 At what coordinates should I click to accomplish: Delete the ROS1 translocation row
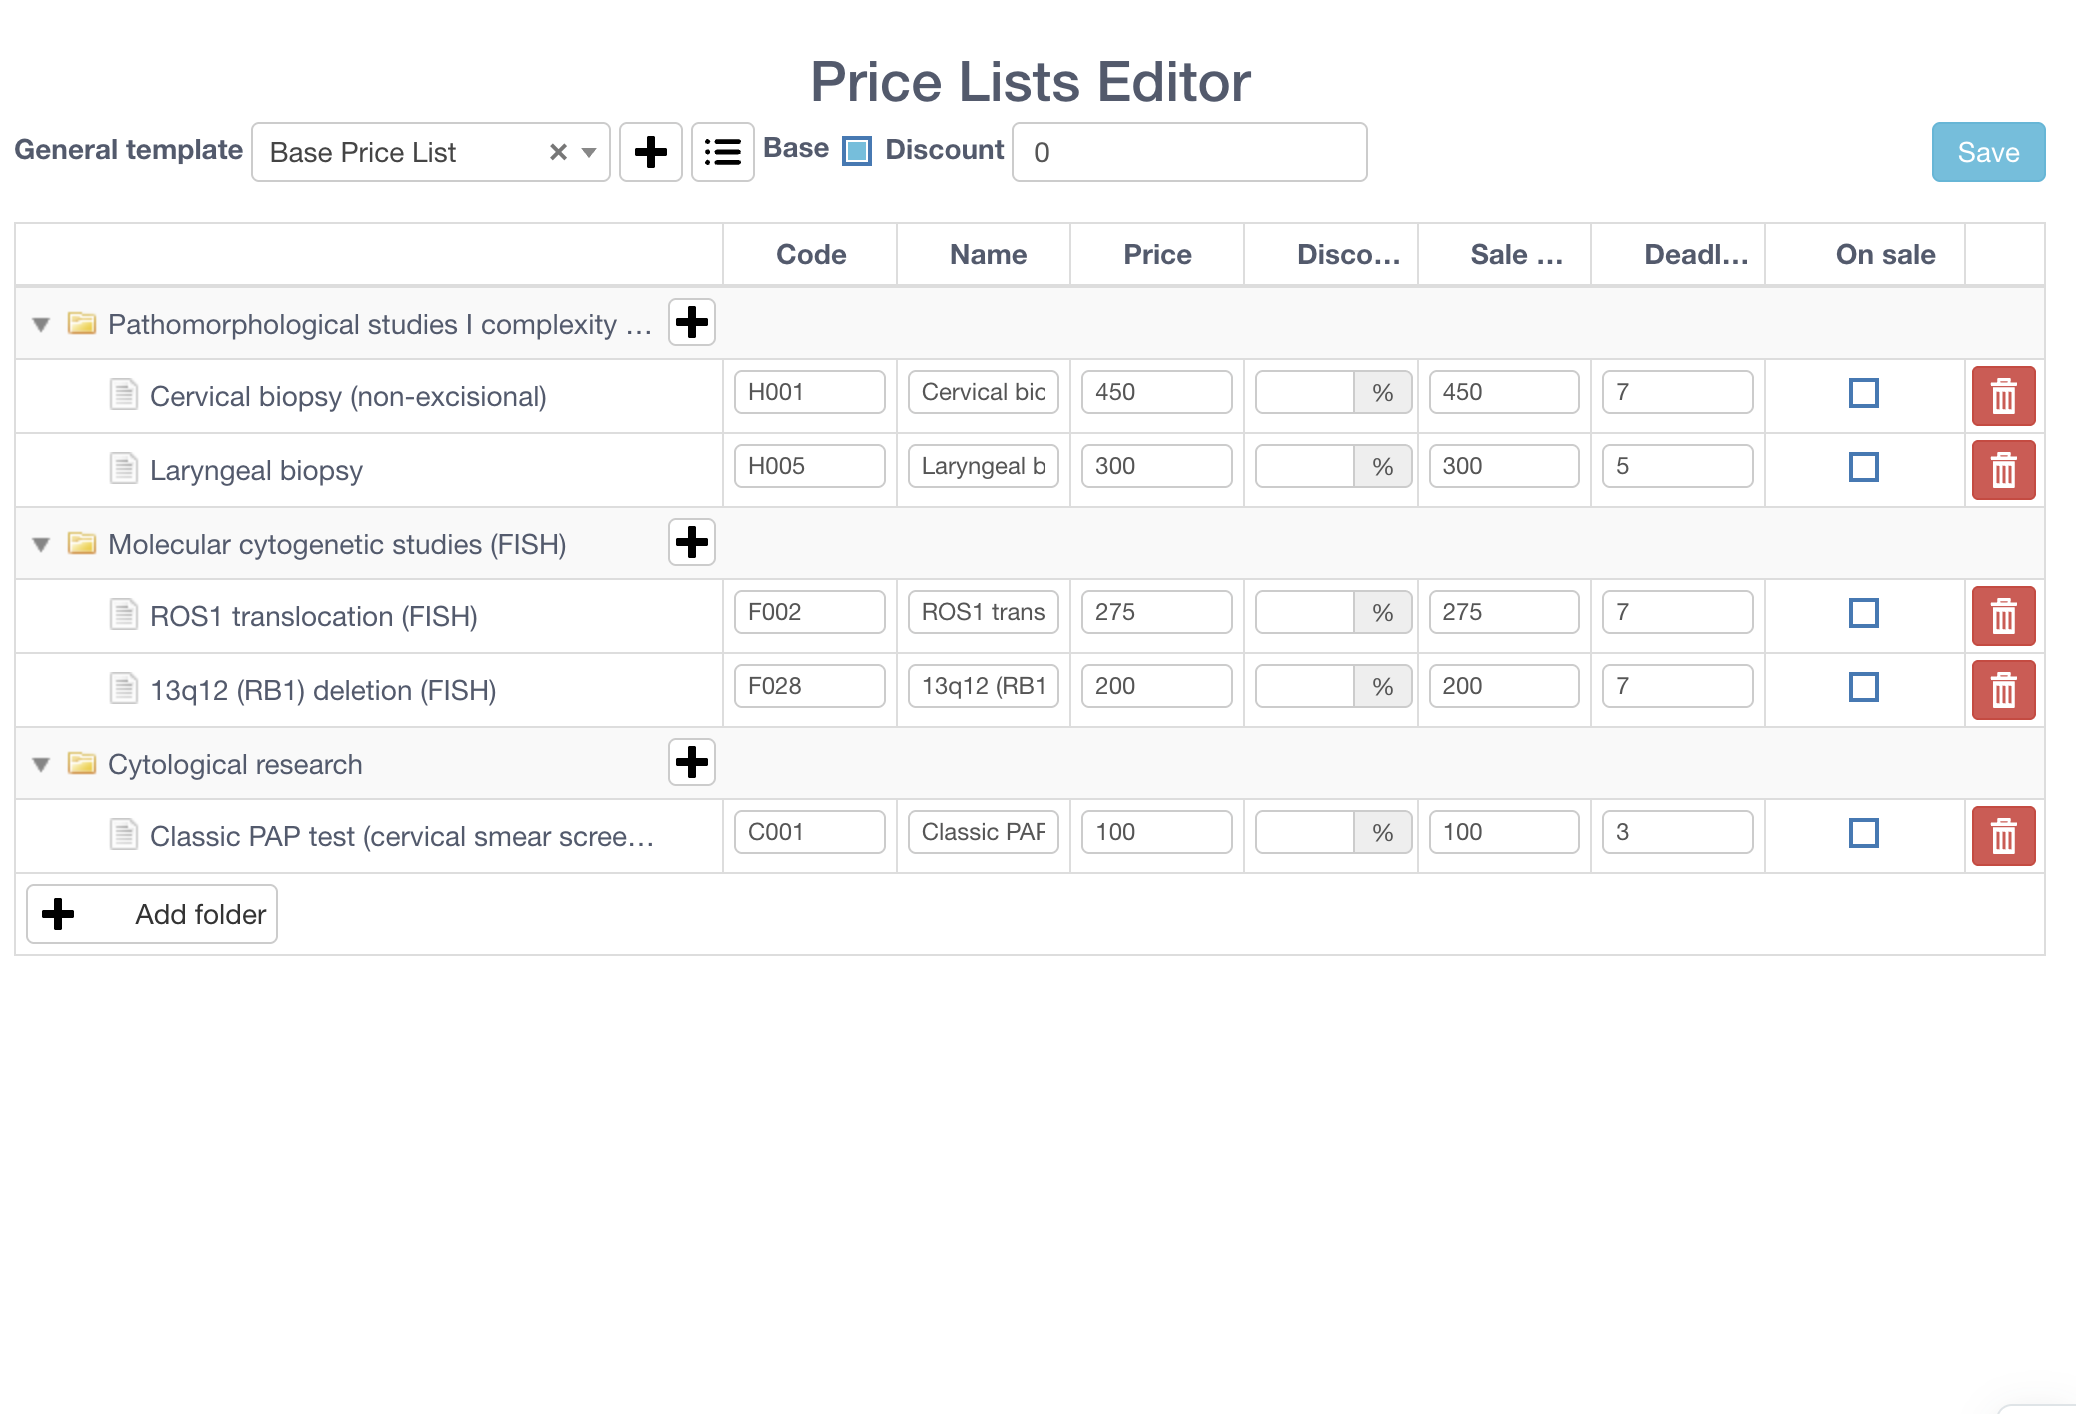2003,615
